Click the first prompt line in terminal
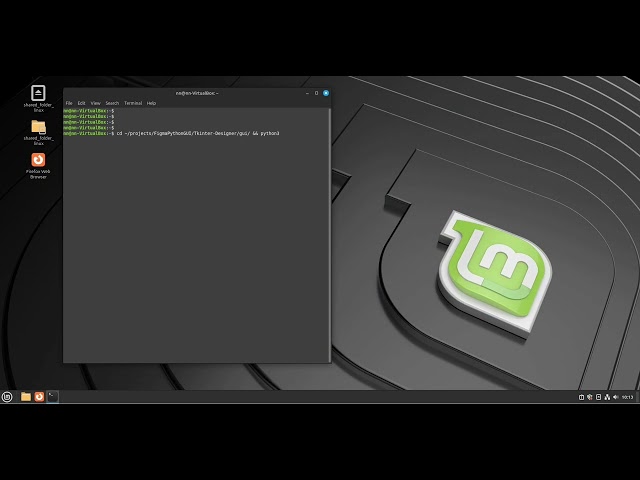 [x=89, y=111]
